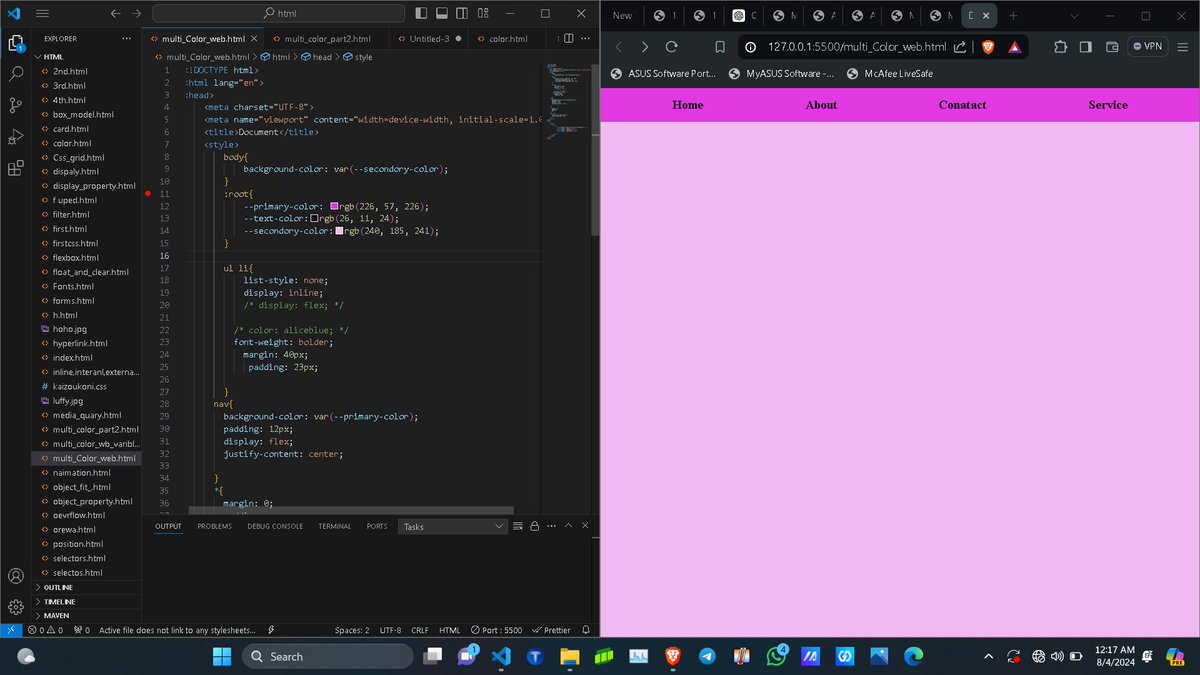Switch to DEBUG CONSOLE panel tab

click(x=275, y=526)
